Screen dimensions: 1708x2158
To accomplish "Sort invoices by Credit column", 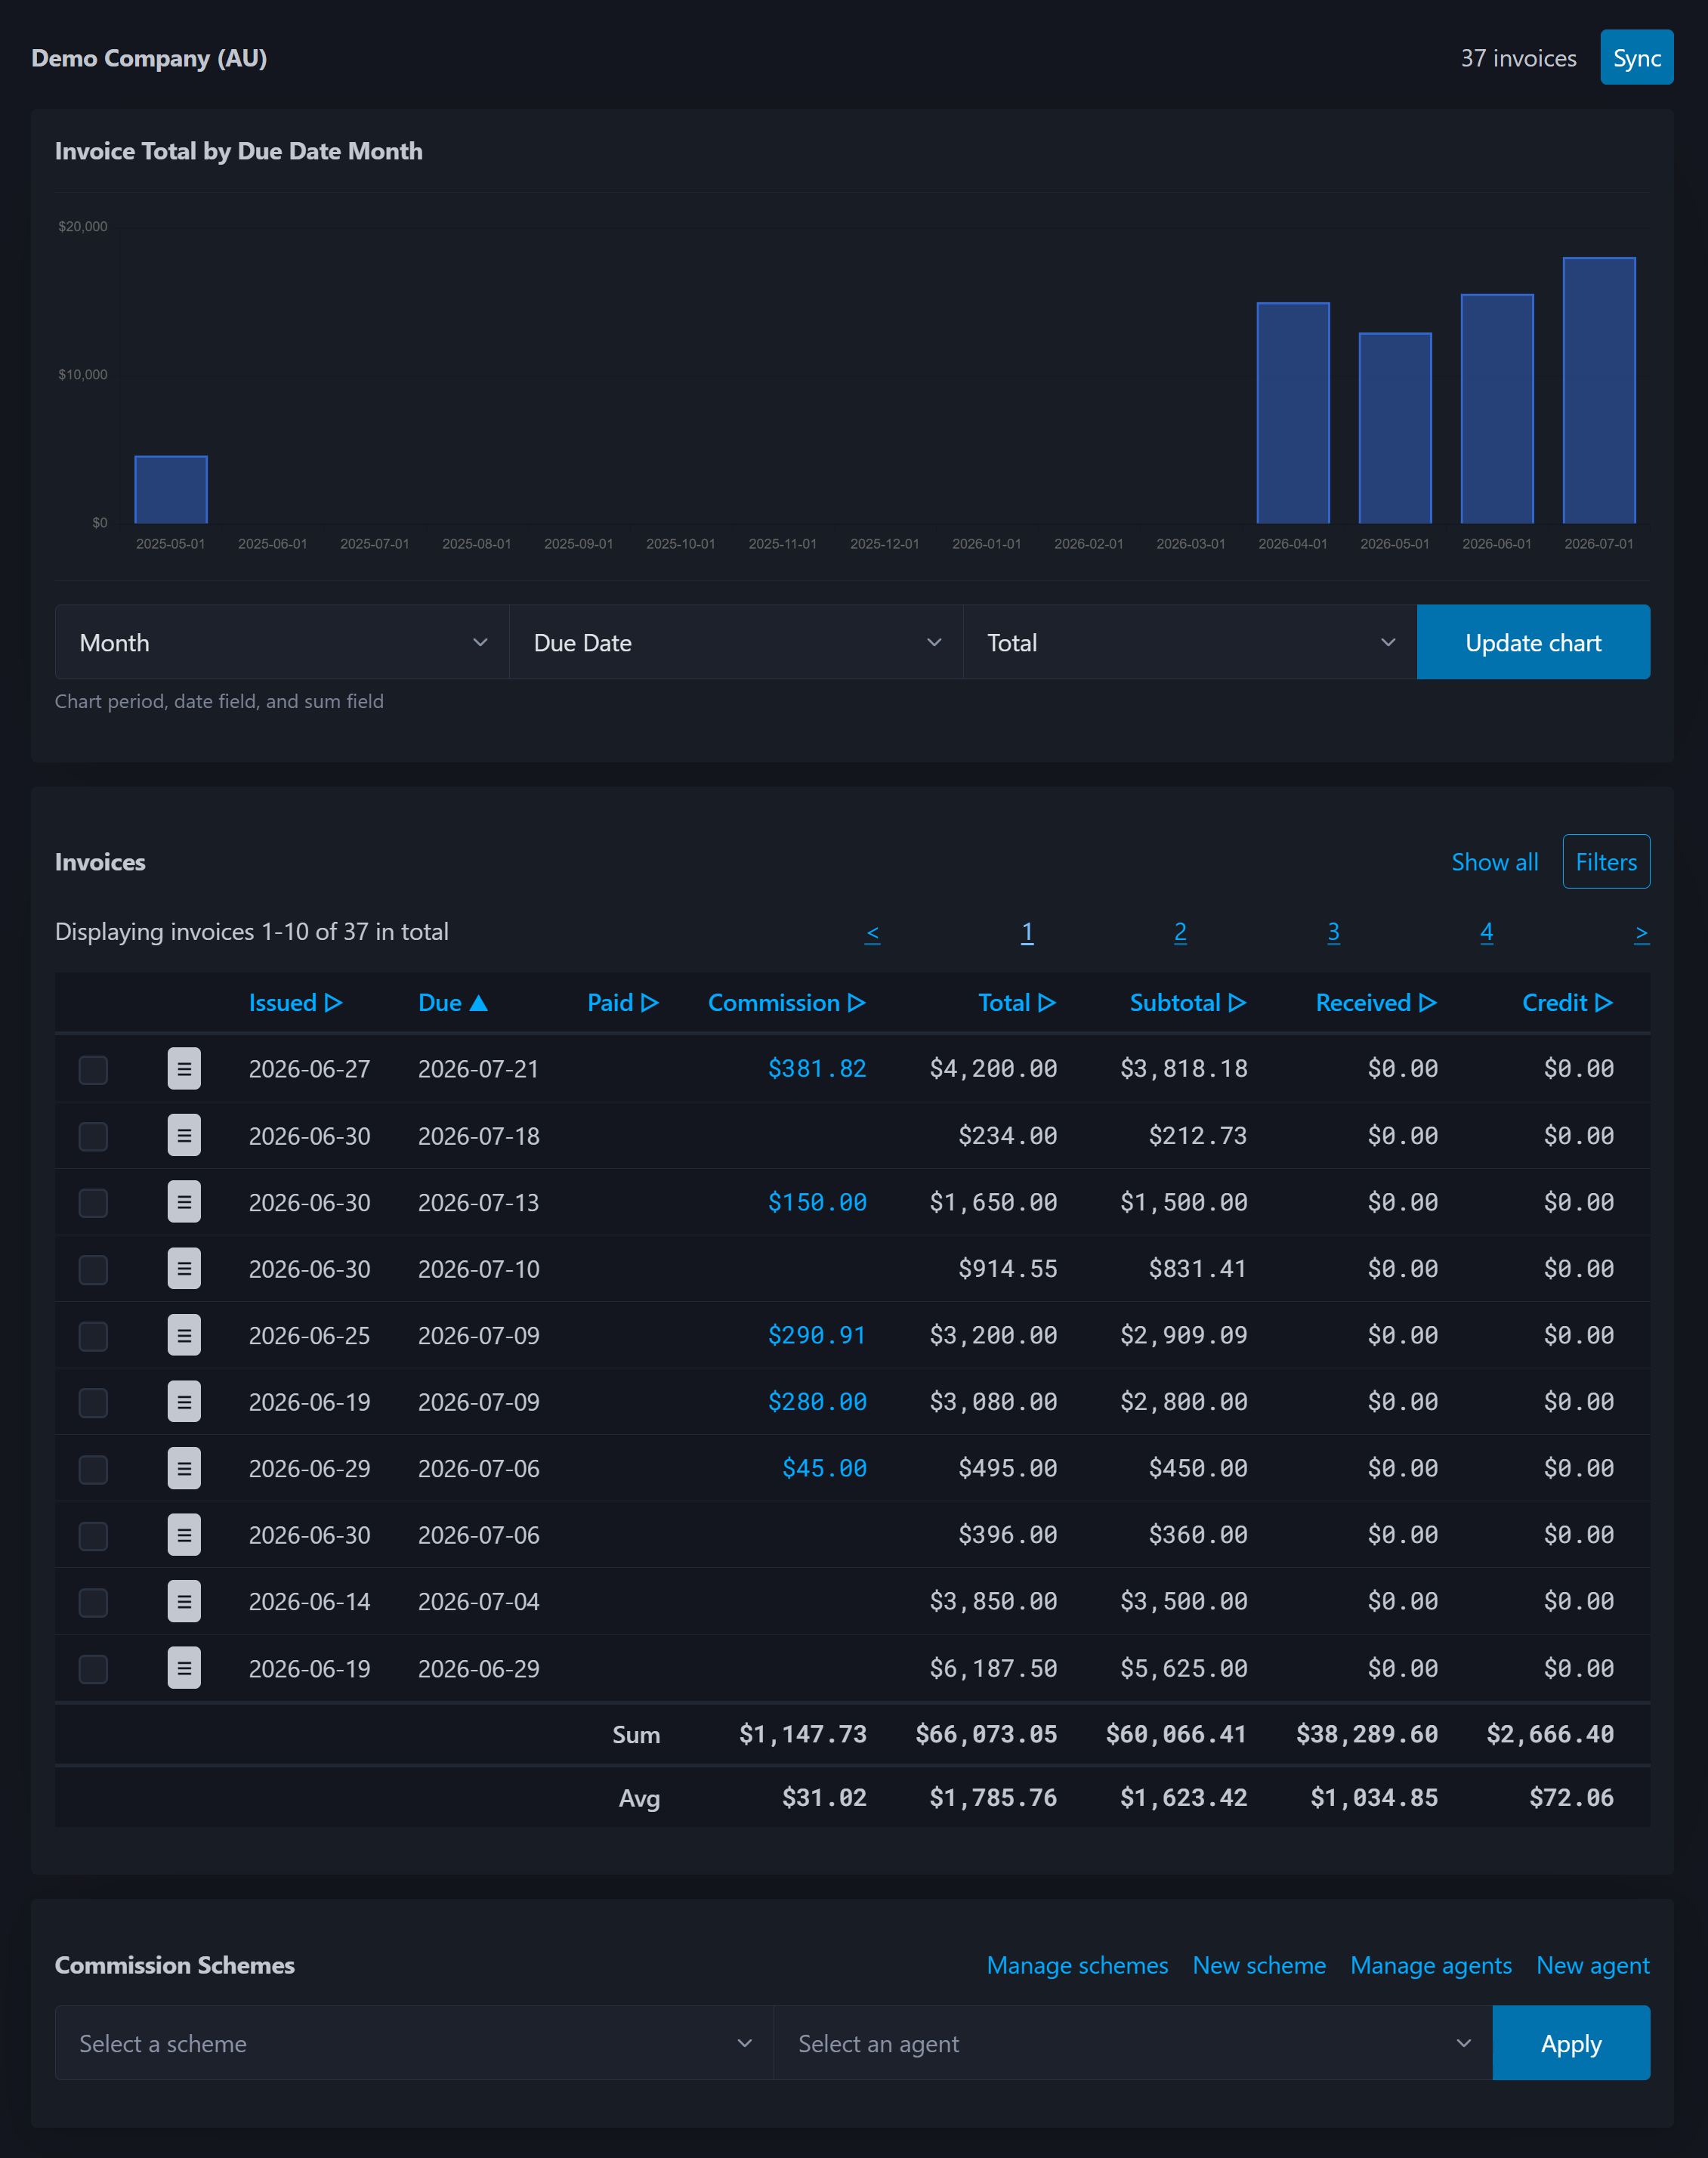I will click(x=1567, y=1003).
